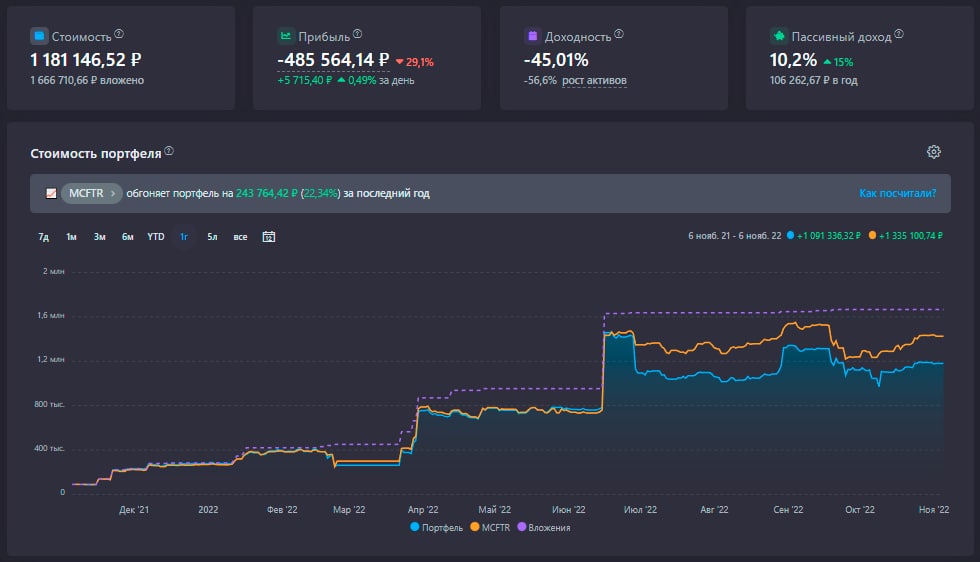Click help icon next to Прибыль
The width and height of the screenshot is (980, 562).
358,34
